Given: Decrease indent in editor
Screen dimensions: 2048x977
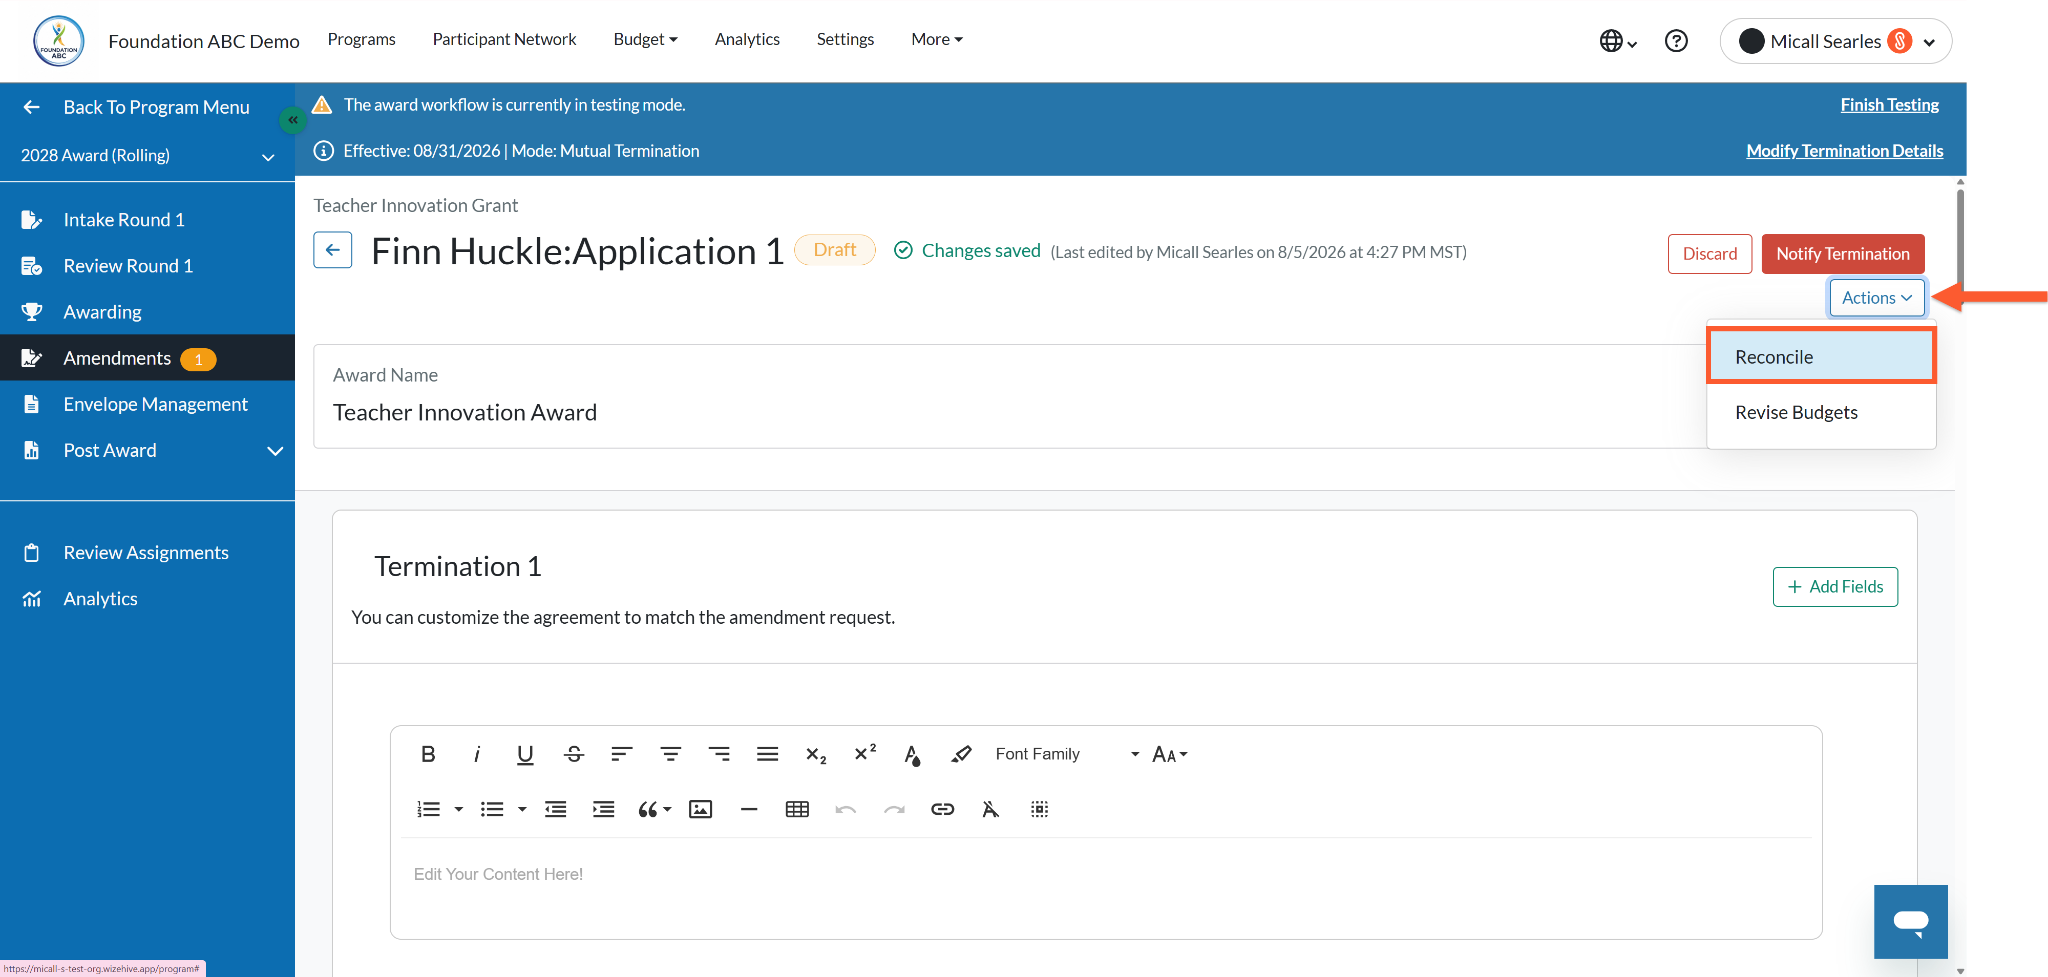Looking at the screenshot, I should (x=556, y=809).
